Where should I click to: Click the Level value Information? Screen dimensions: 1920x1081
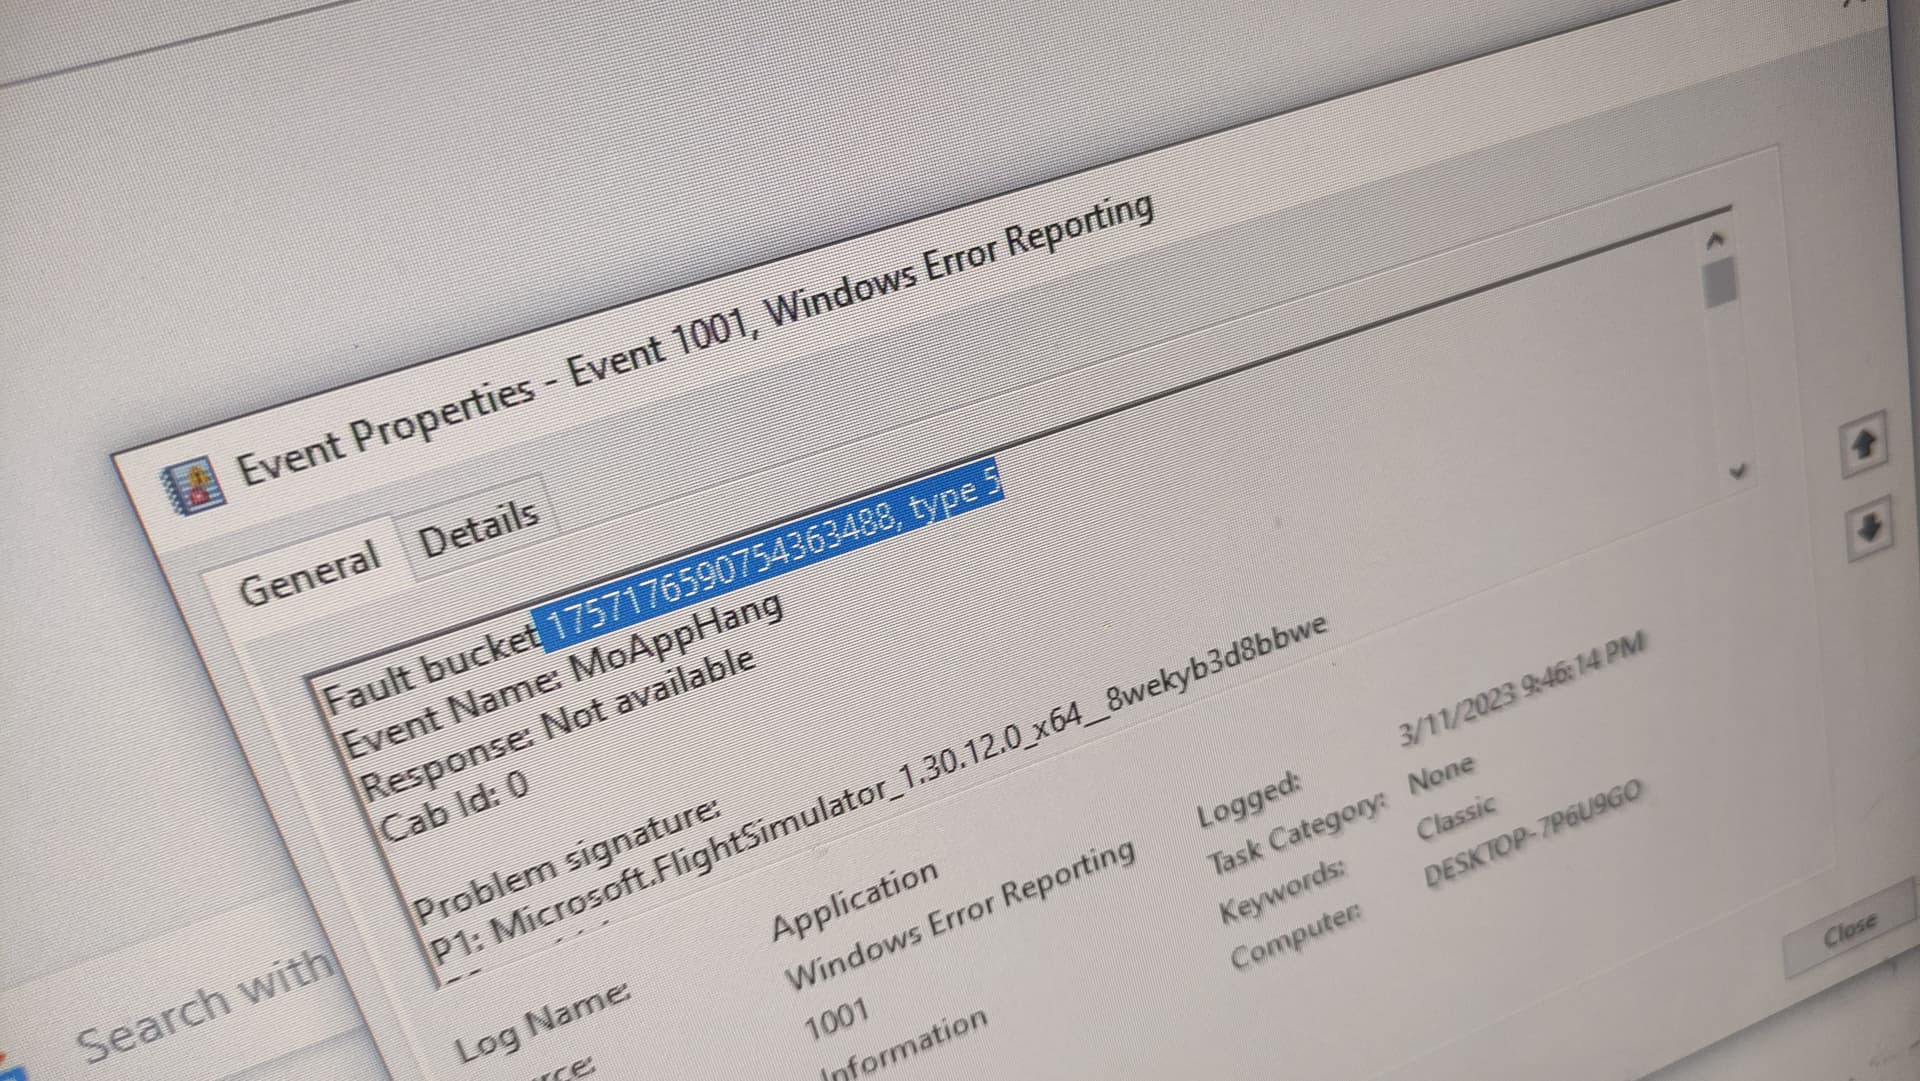coord(903,1046)
